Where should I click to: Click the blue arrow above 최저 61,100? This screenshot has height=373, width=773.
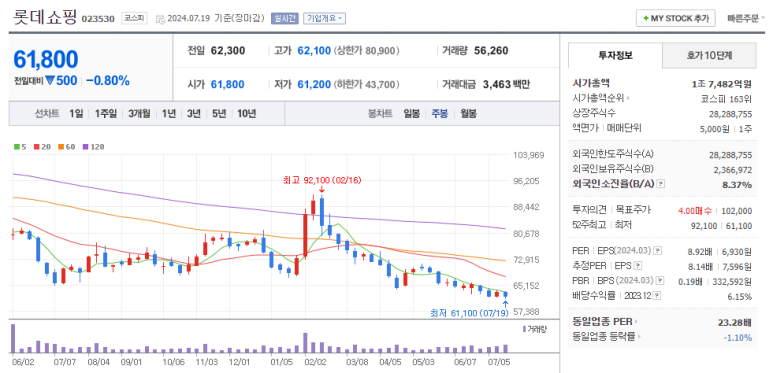pos(505,303)
